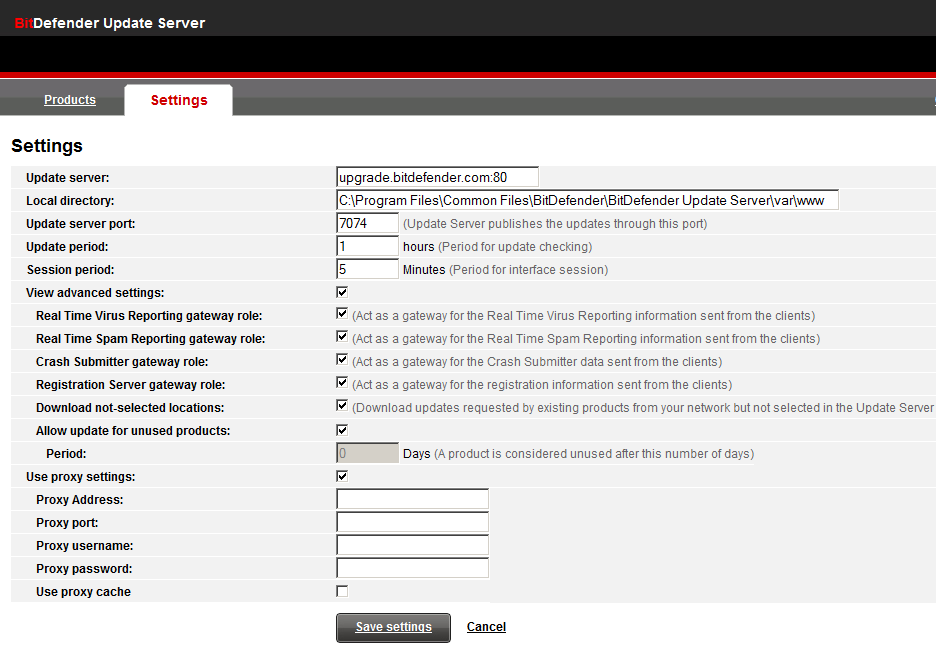Click the 'Use proxy cache' label
936x651 pixels.
pyautogui.click(x=84, y=592)
